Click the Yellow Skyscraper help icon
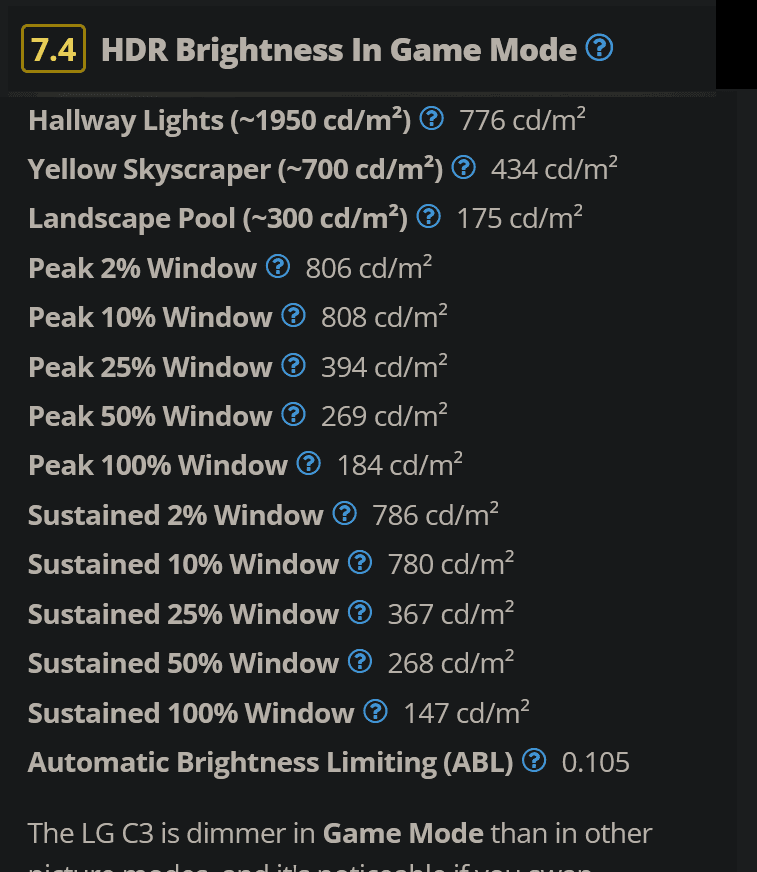Image resolution: width=757 pixels, height=872 pixels. coord(463,167)
